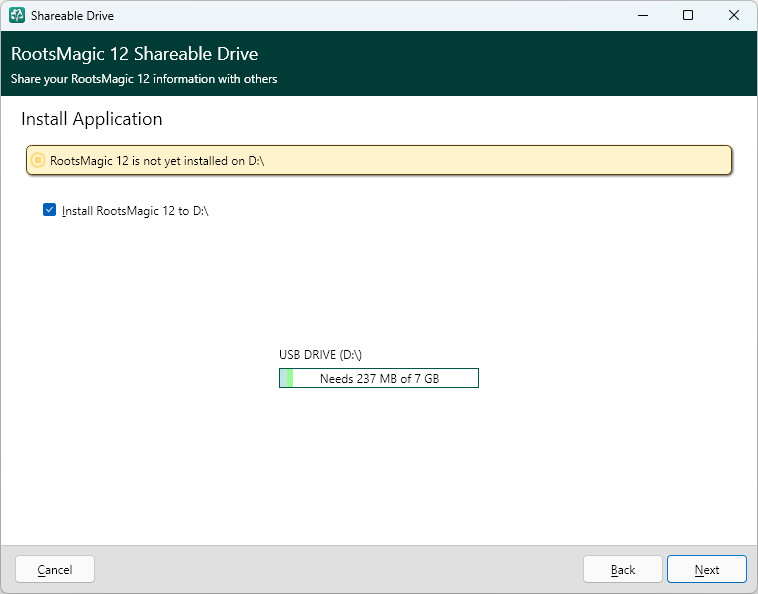Click the USB drive space usage bar
This screenshot has height=594, width=758.
[379, 378]
